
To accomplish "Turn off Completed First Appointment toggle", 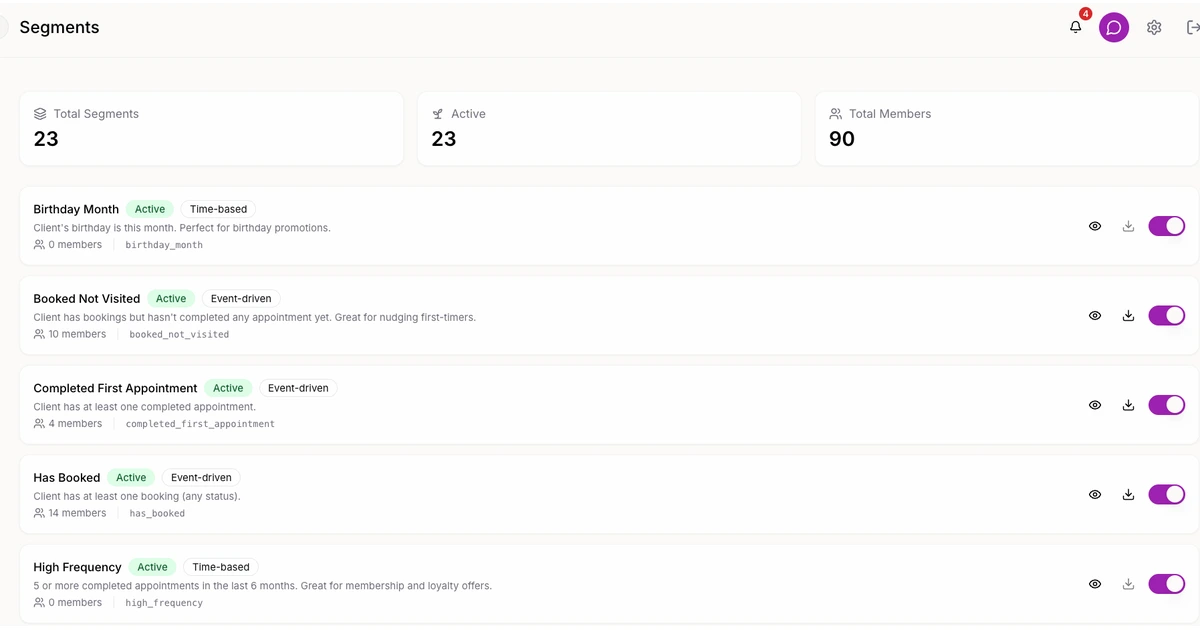I will click(x=1166, y=405).
